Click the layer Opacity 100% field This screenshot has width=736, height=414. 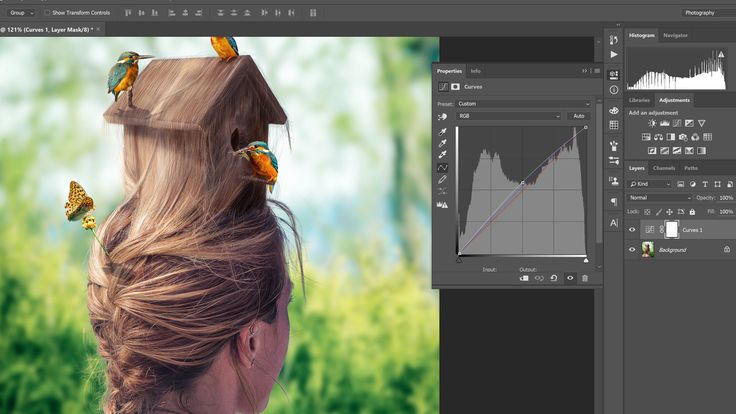(x=726, y=198)
